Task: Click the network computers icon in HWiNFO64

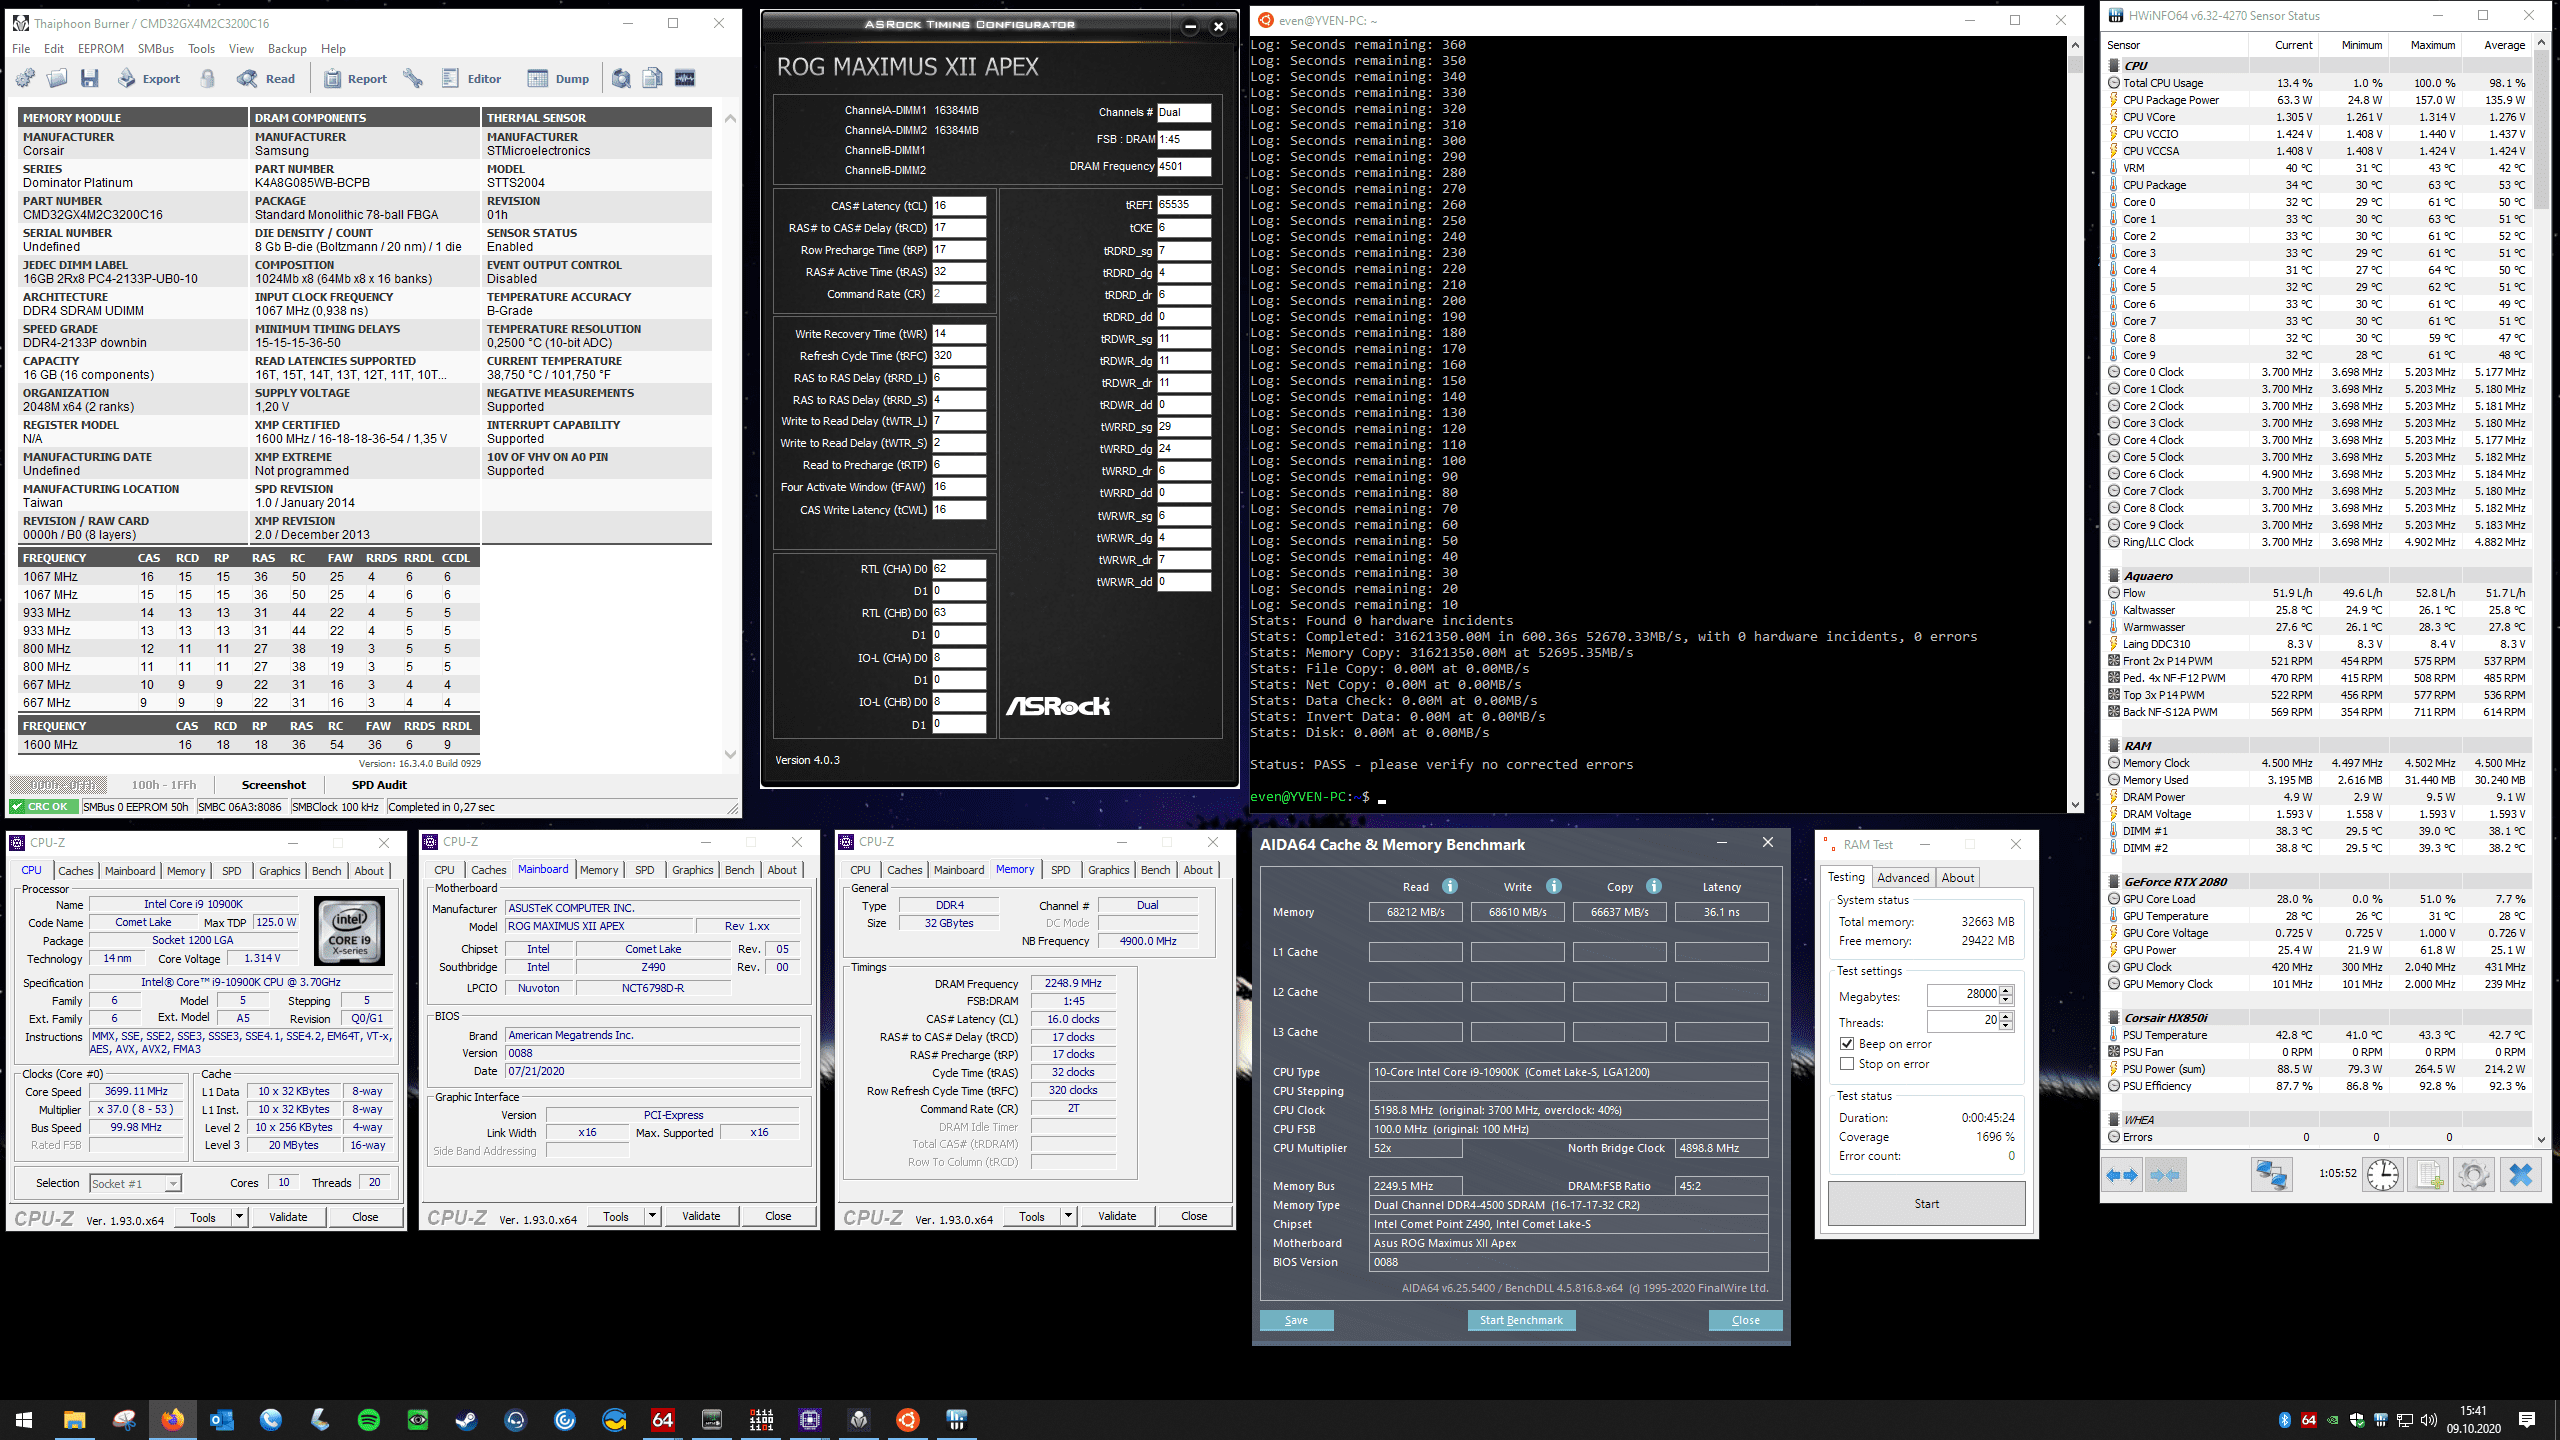Action: pos(2271,1174)
